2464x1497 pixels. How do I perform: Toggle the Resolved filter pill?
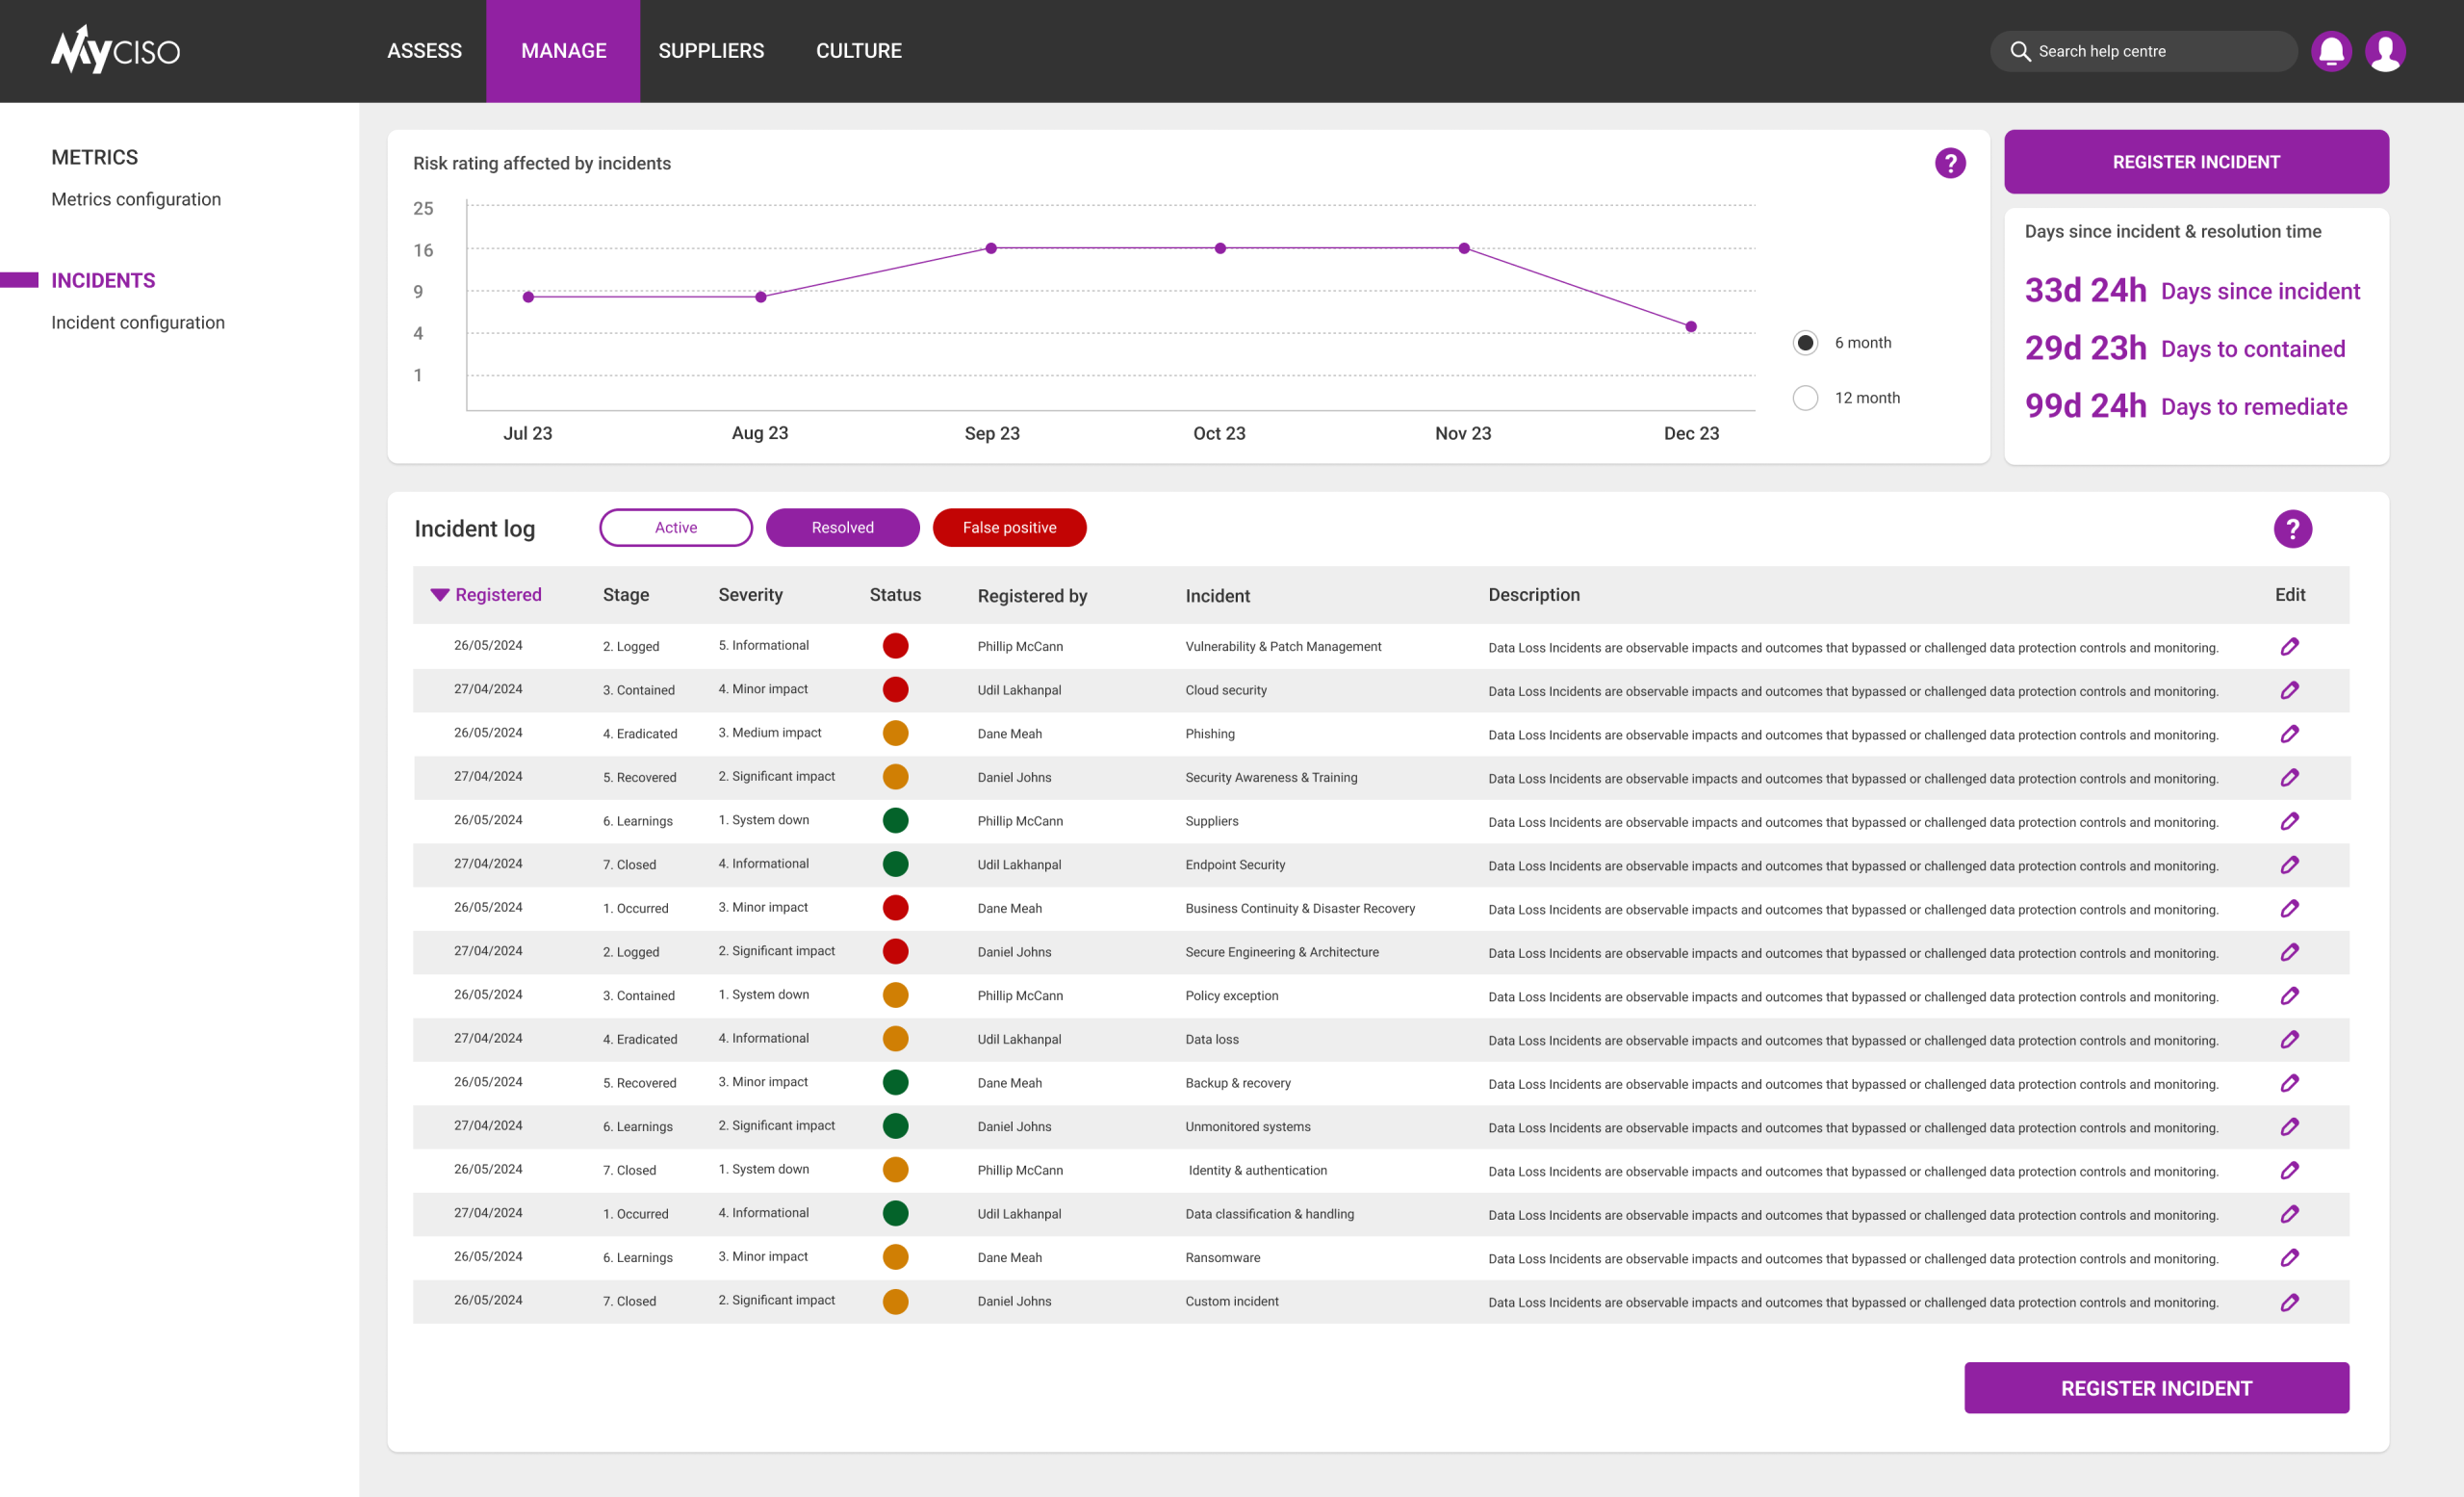tap(842, 528)
